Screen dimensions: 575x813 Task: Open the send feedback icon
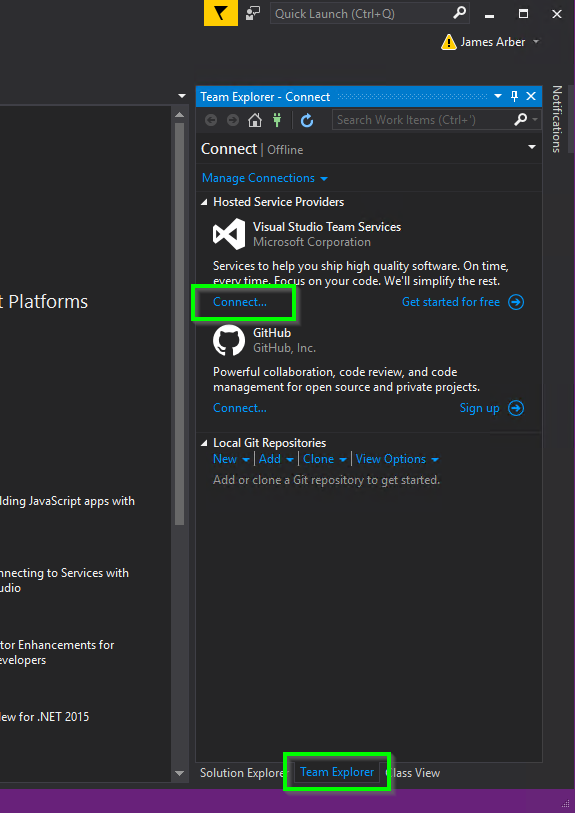click(x=253, y=13)
